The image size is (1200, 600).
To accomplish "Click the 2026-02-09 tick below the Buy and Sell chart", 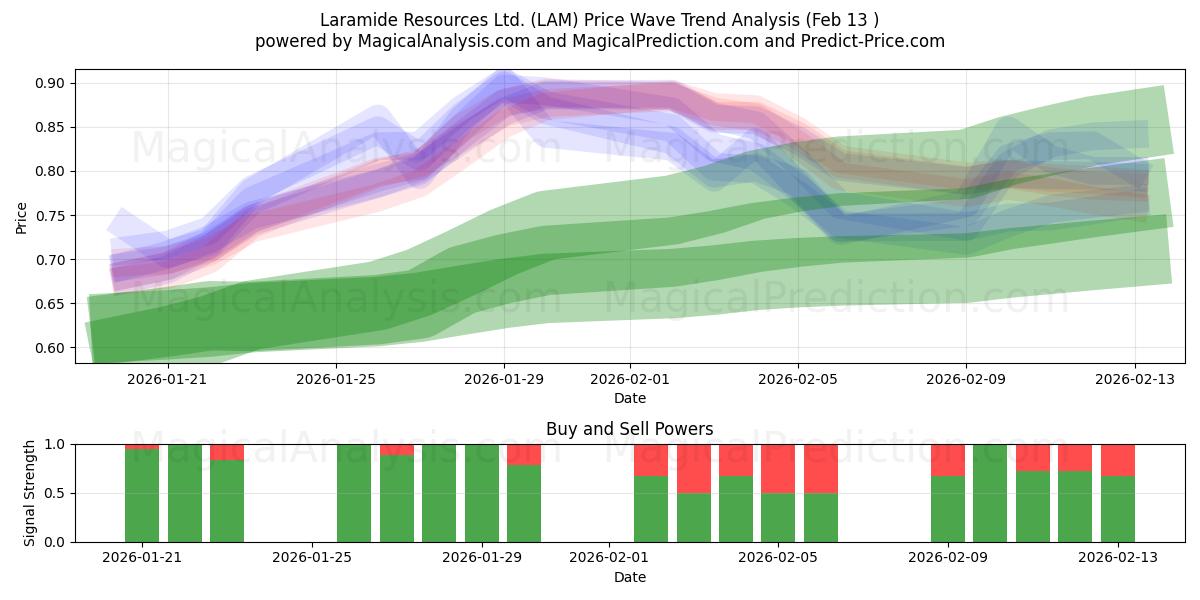I will click(x=948, y=558).
